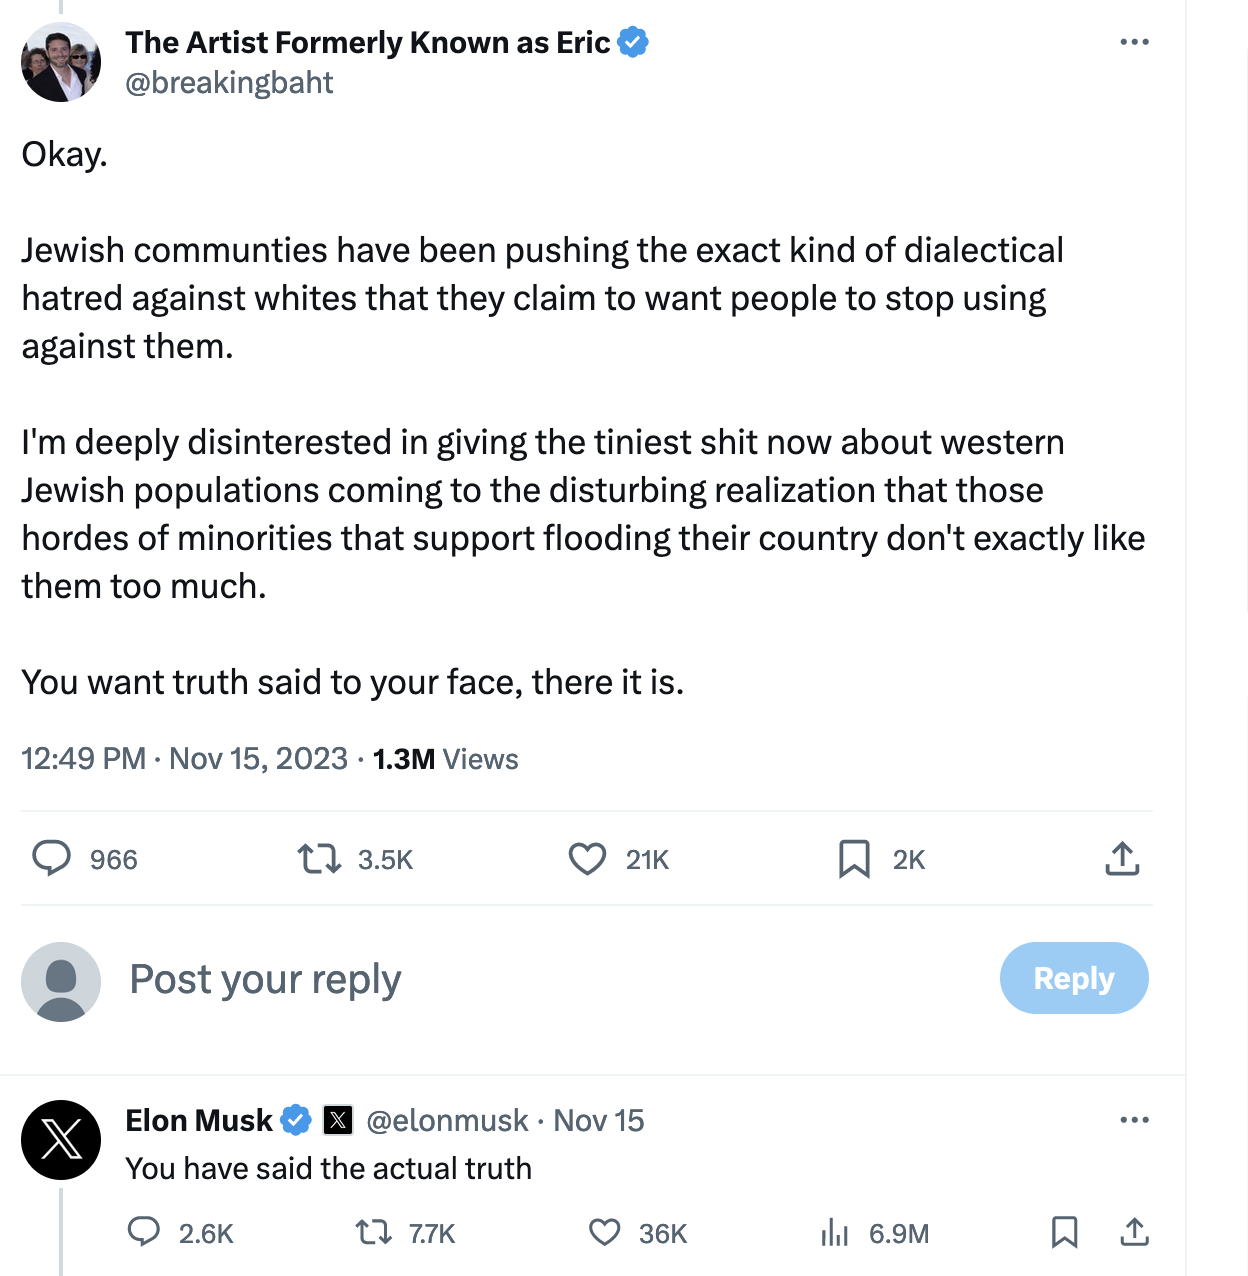Open @breakingbaht profile picture
Viewport: 1248px width, 1276px height.
click(x=61, y=62)
